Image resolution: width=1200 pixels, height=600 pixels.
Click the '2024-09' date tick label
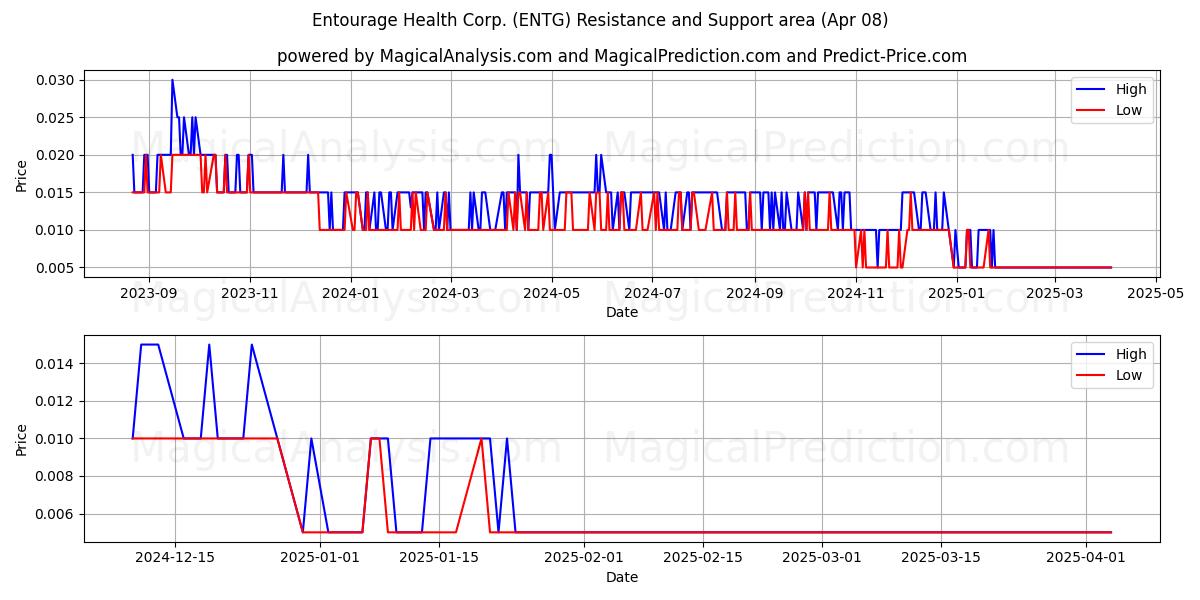754,293
